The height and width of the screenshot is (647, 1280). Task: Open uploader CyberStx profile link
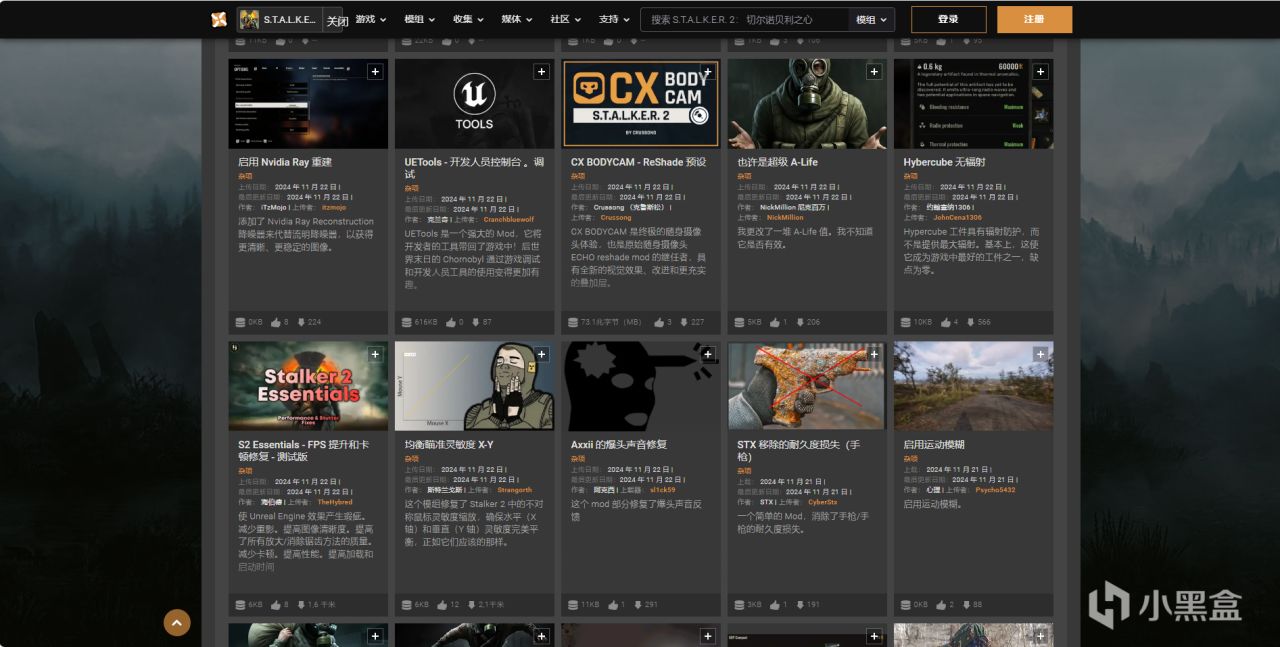(823, 502)
